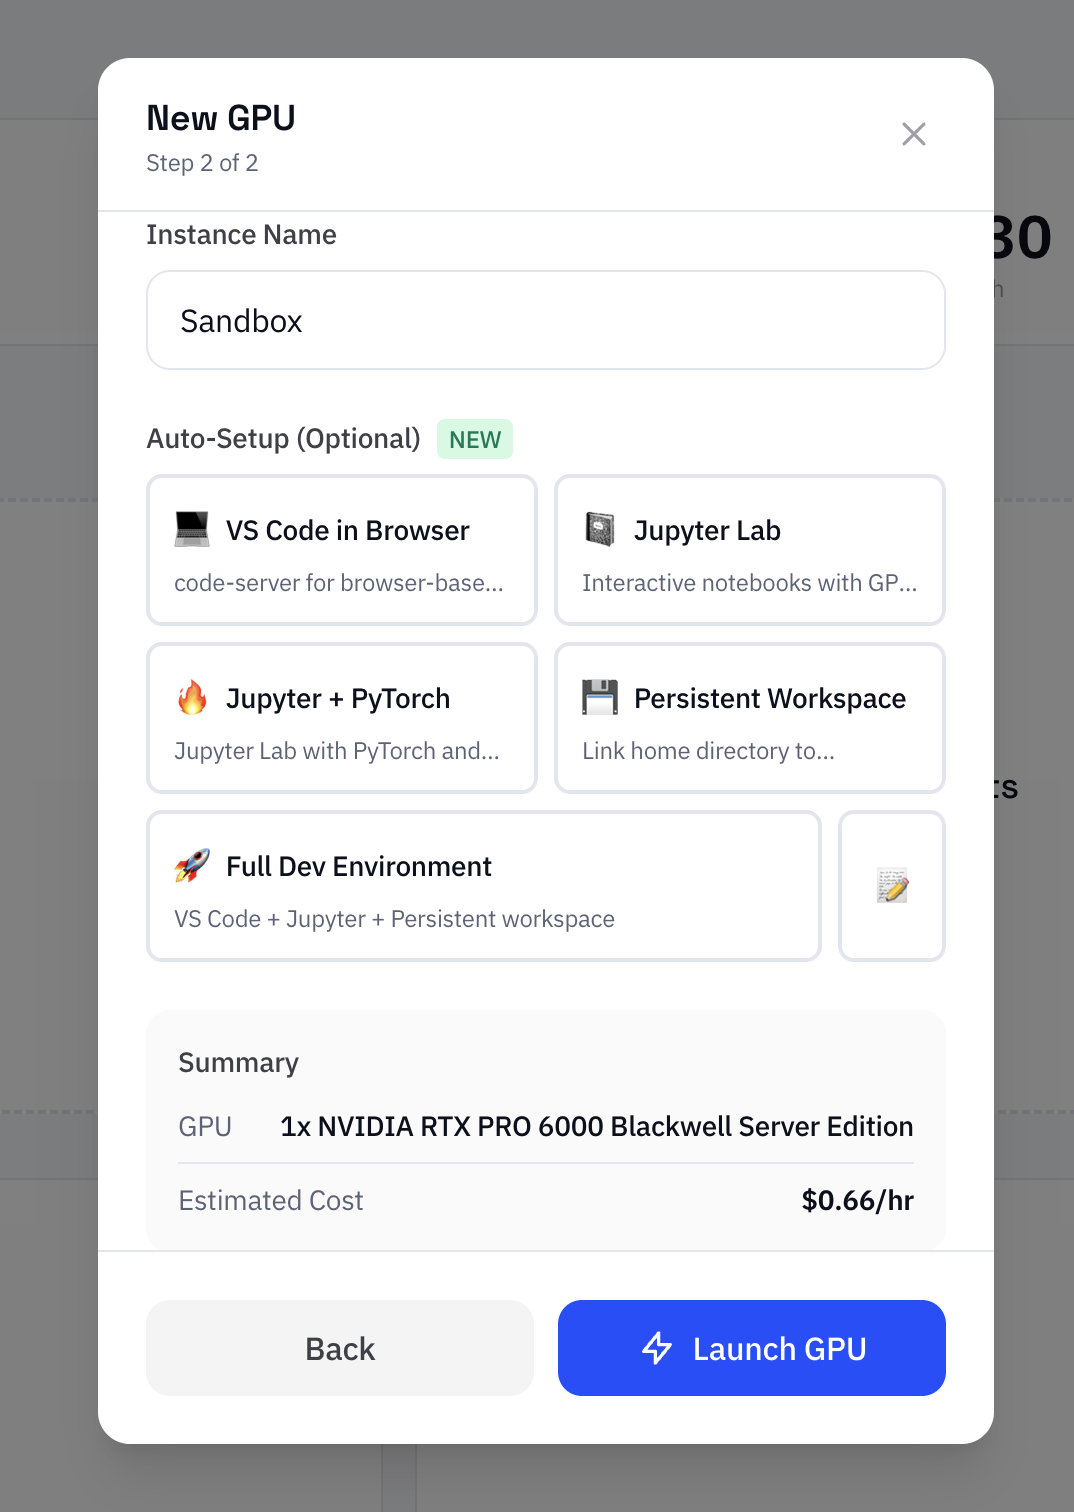The image size is (1074, 1512).
Task: Click the flame icon beside Jupyter + PyTorch
Action: pyautogui.click(x=192, y=697)
